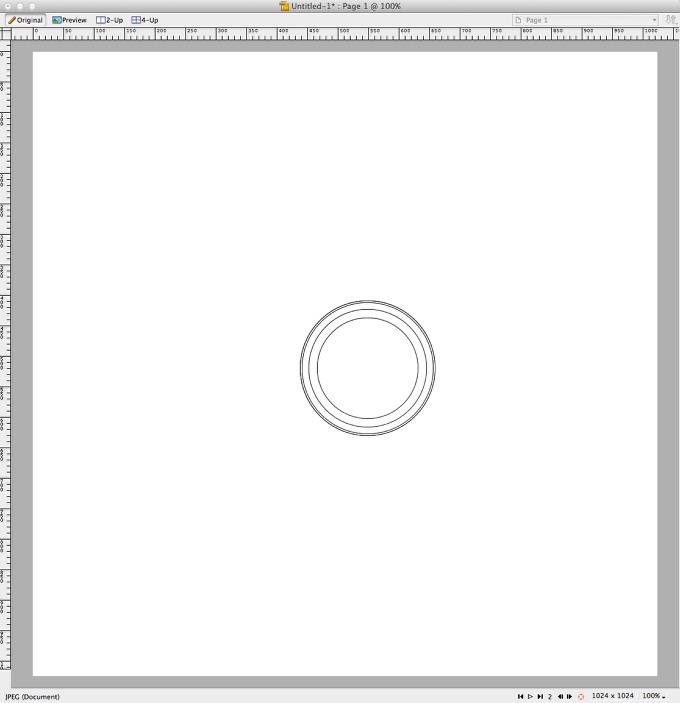This screenshot has height=703, width=680.
Task: Switch to the Original view tab
Action: (x=26, y=20)
